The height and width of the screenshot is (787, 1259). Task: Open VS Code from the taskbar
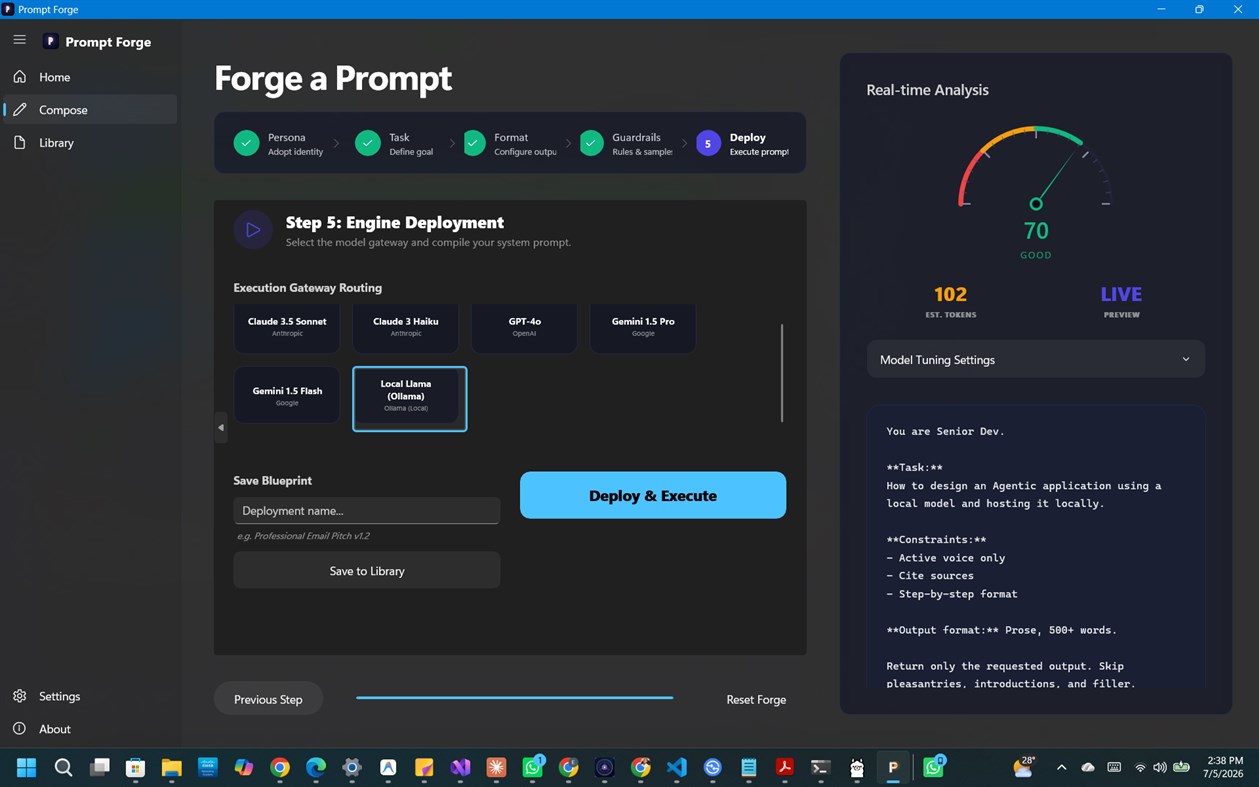click(x=677, y=768)
